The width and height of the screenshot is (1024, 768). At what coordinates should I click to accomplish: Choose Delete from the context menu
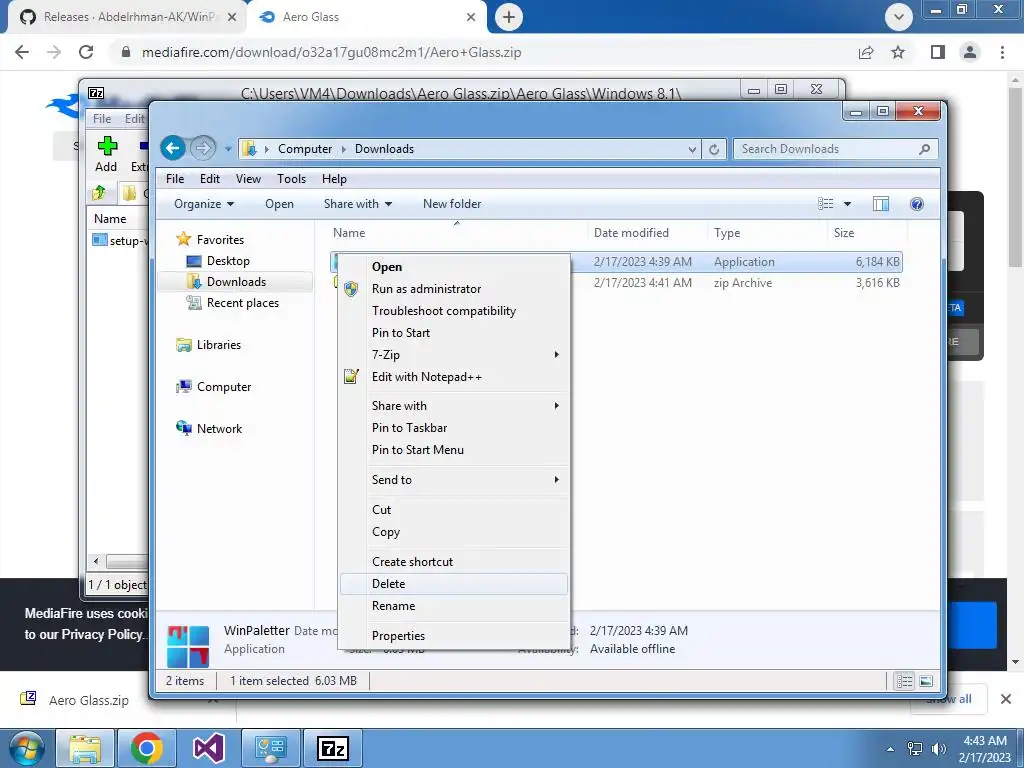coord(454,584)
